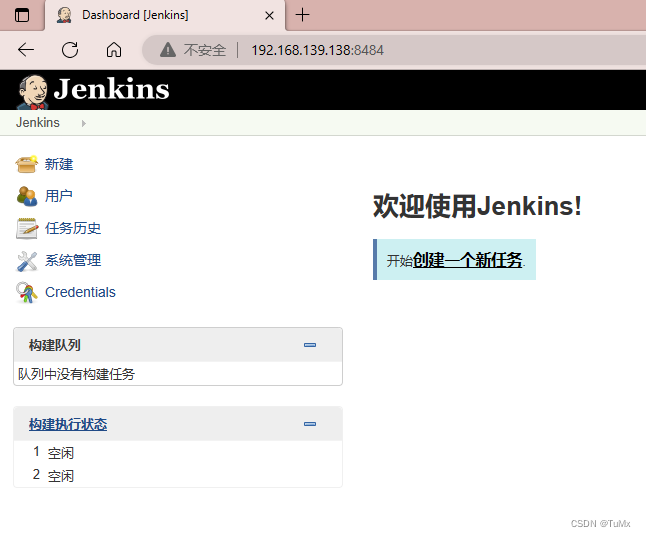
Task: Open the tab actions menu icon
Action: [x=22, y=15]
